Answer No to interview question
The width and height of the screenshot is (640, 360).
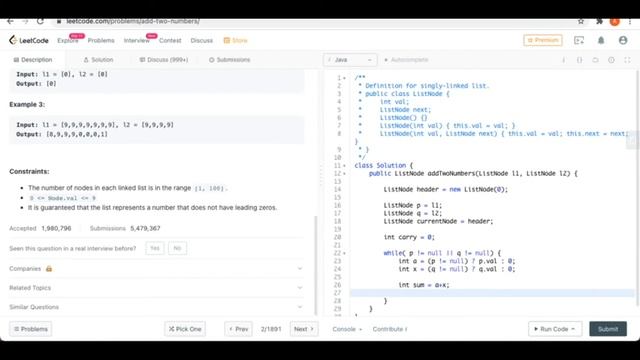point(177,248)
